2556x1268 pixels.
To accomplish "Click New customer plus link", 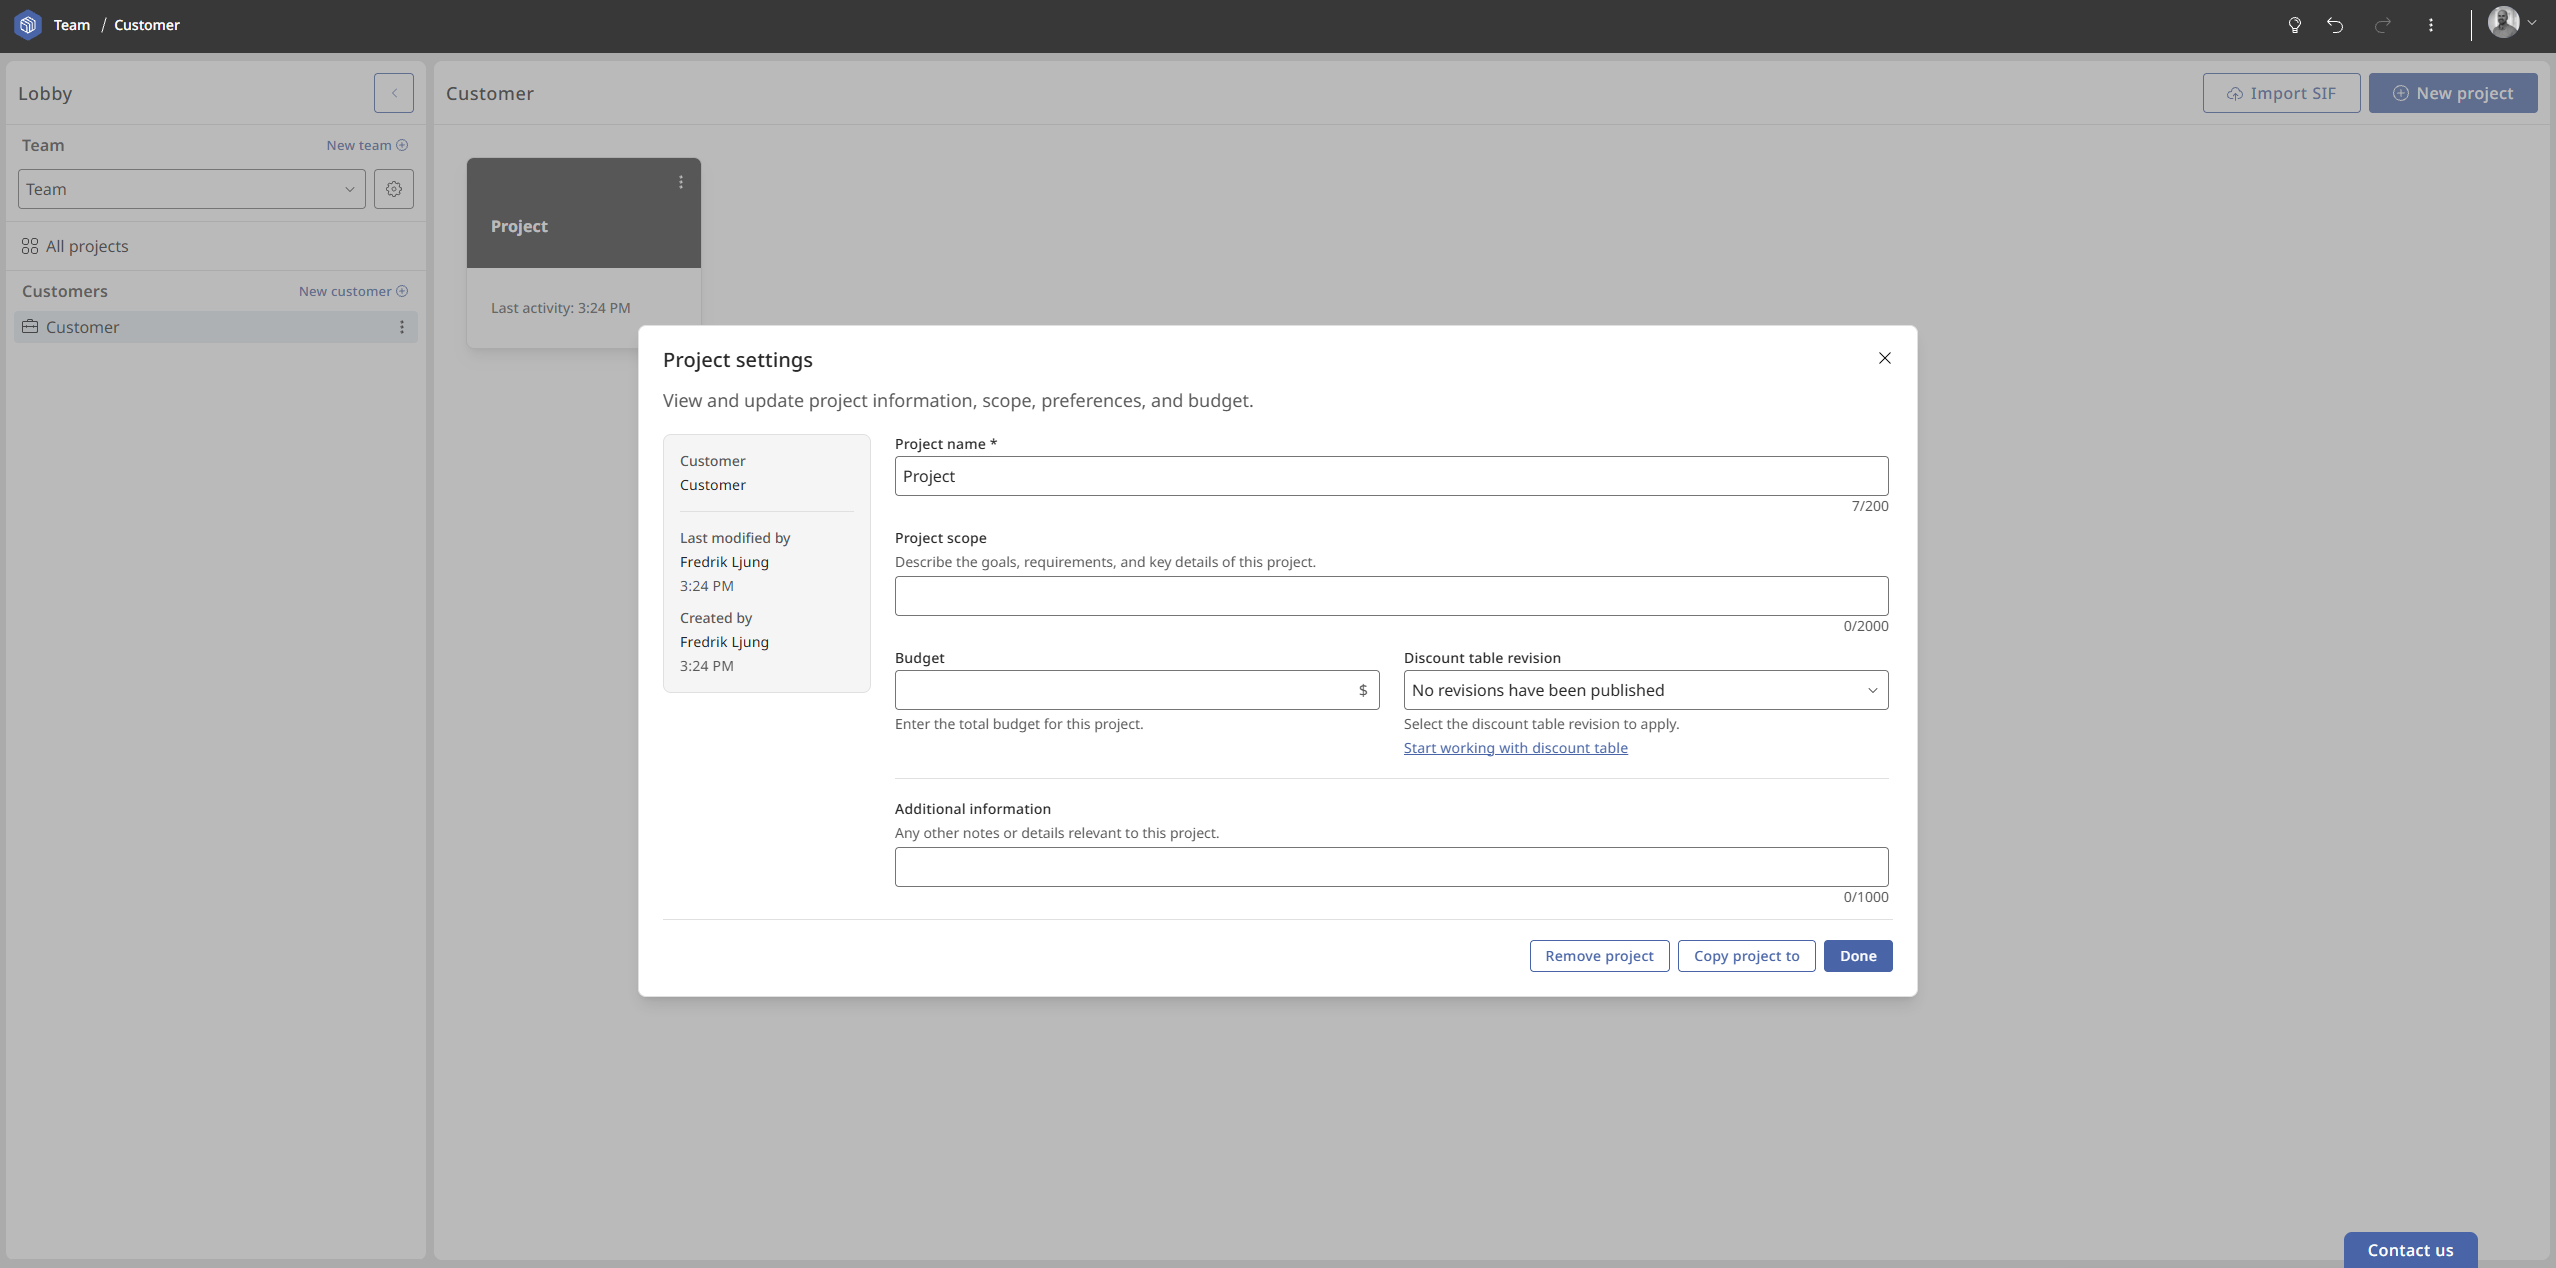I will 353,291.
